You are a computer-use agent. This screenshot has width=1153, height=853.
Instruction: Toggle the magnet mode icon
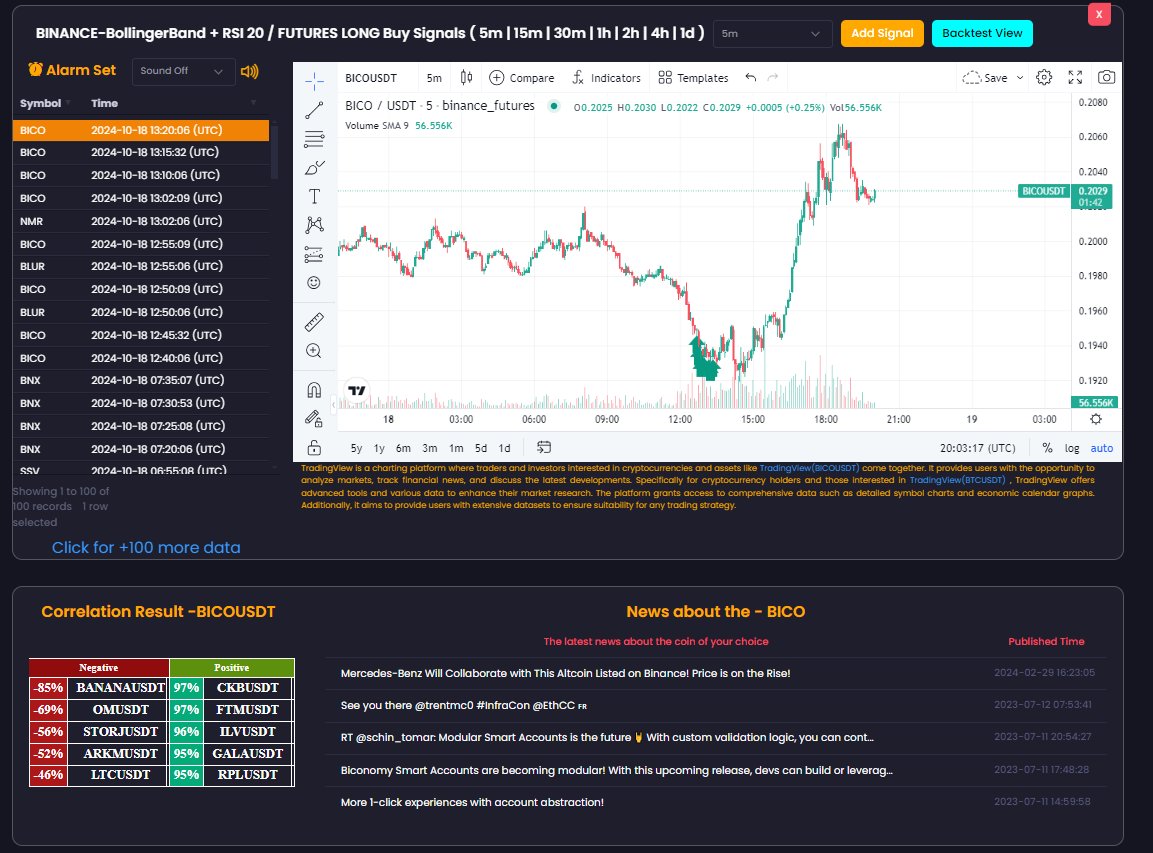(314, 390)
